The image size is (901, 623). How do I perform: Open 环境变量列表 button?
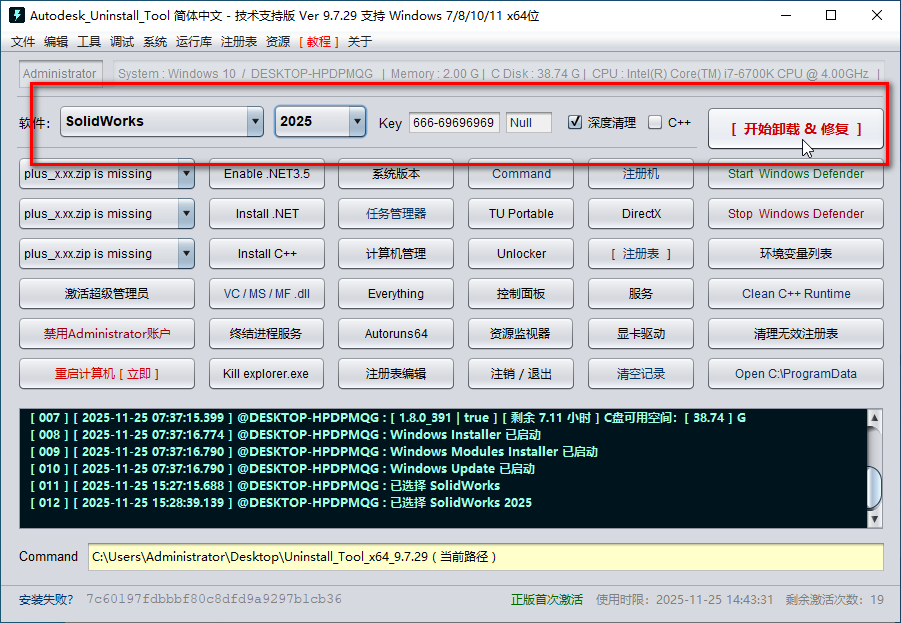(796, 253)
